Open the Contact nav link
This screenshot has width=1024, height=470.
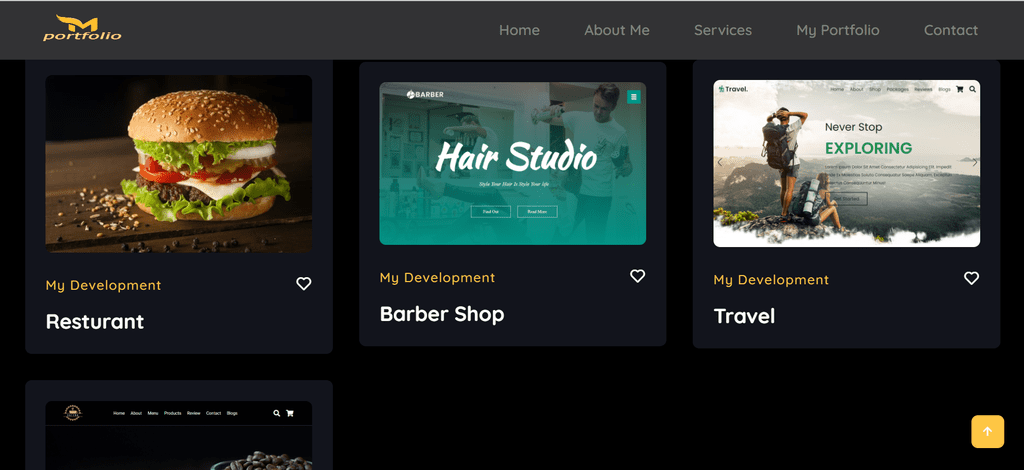pos(951,30)
